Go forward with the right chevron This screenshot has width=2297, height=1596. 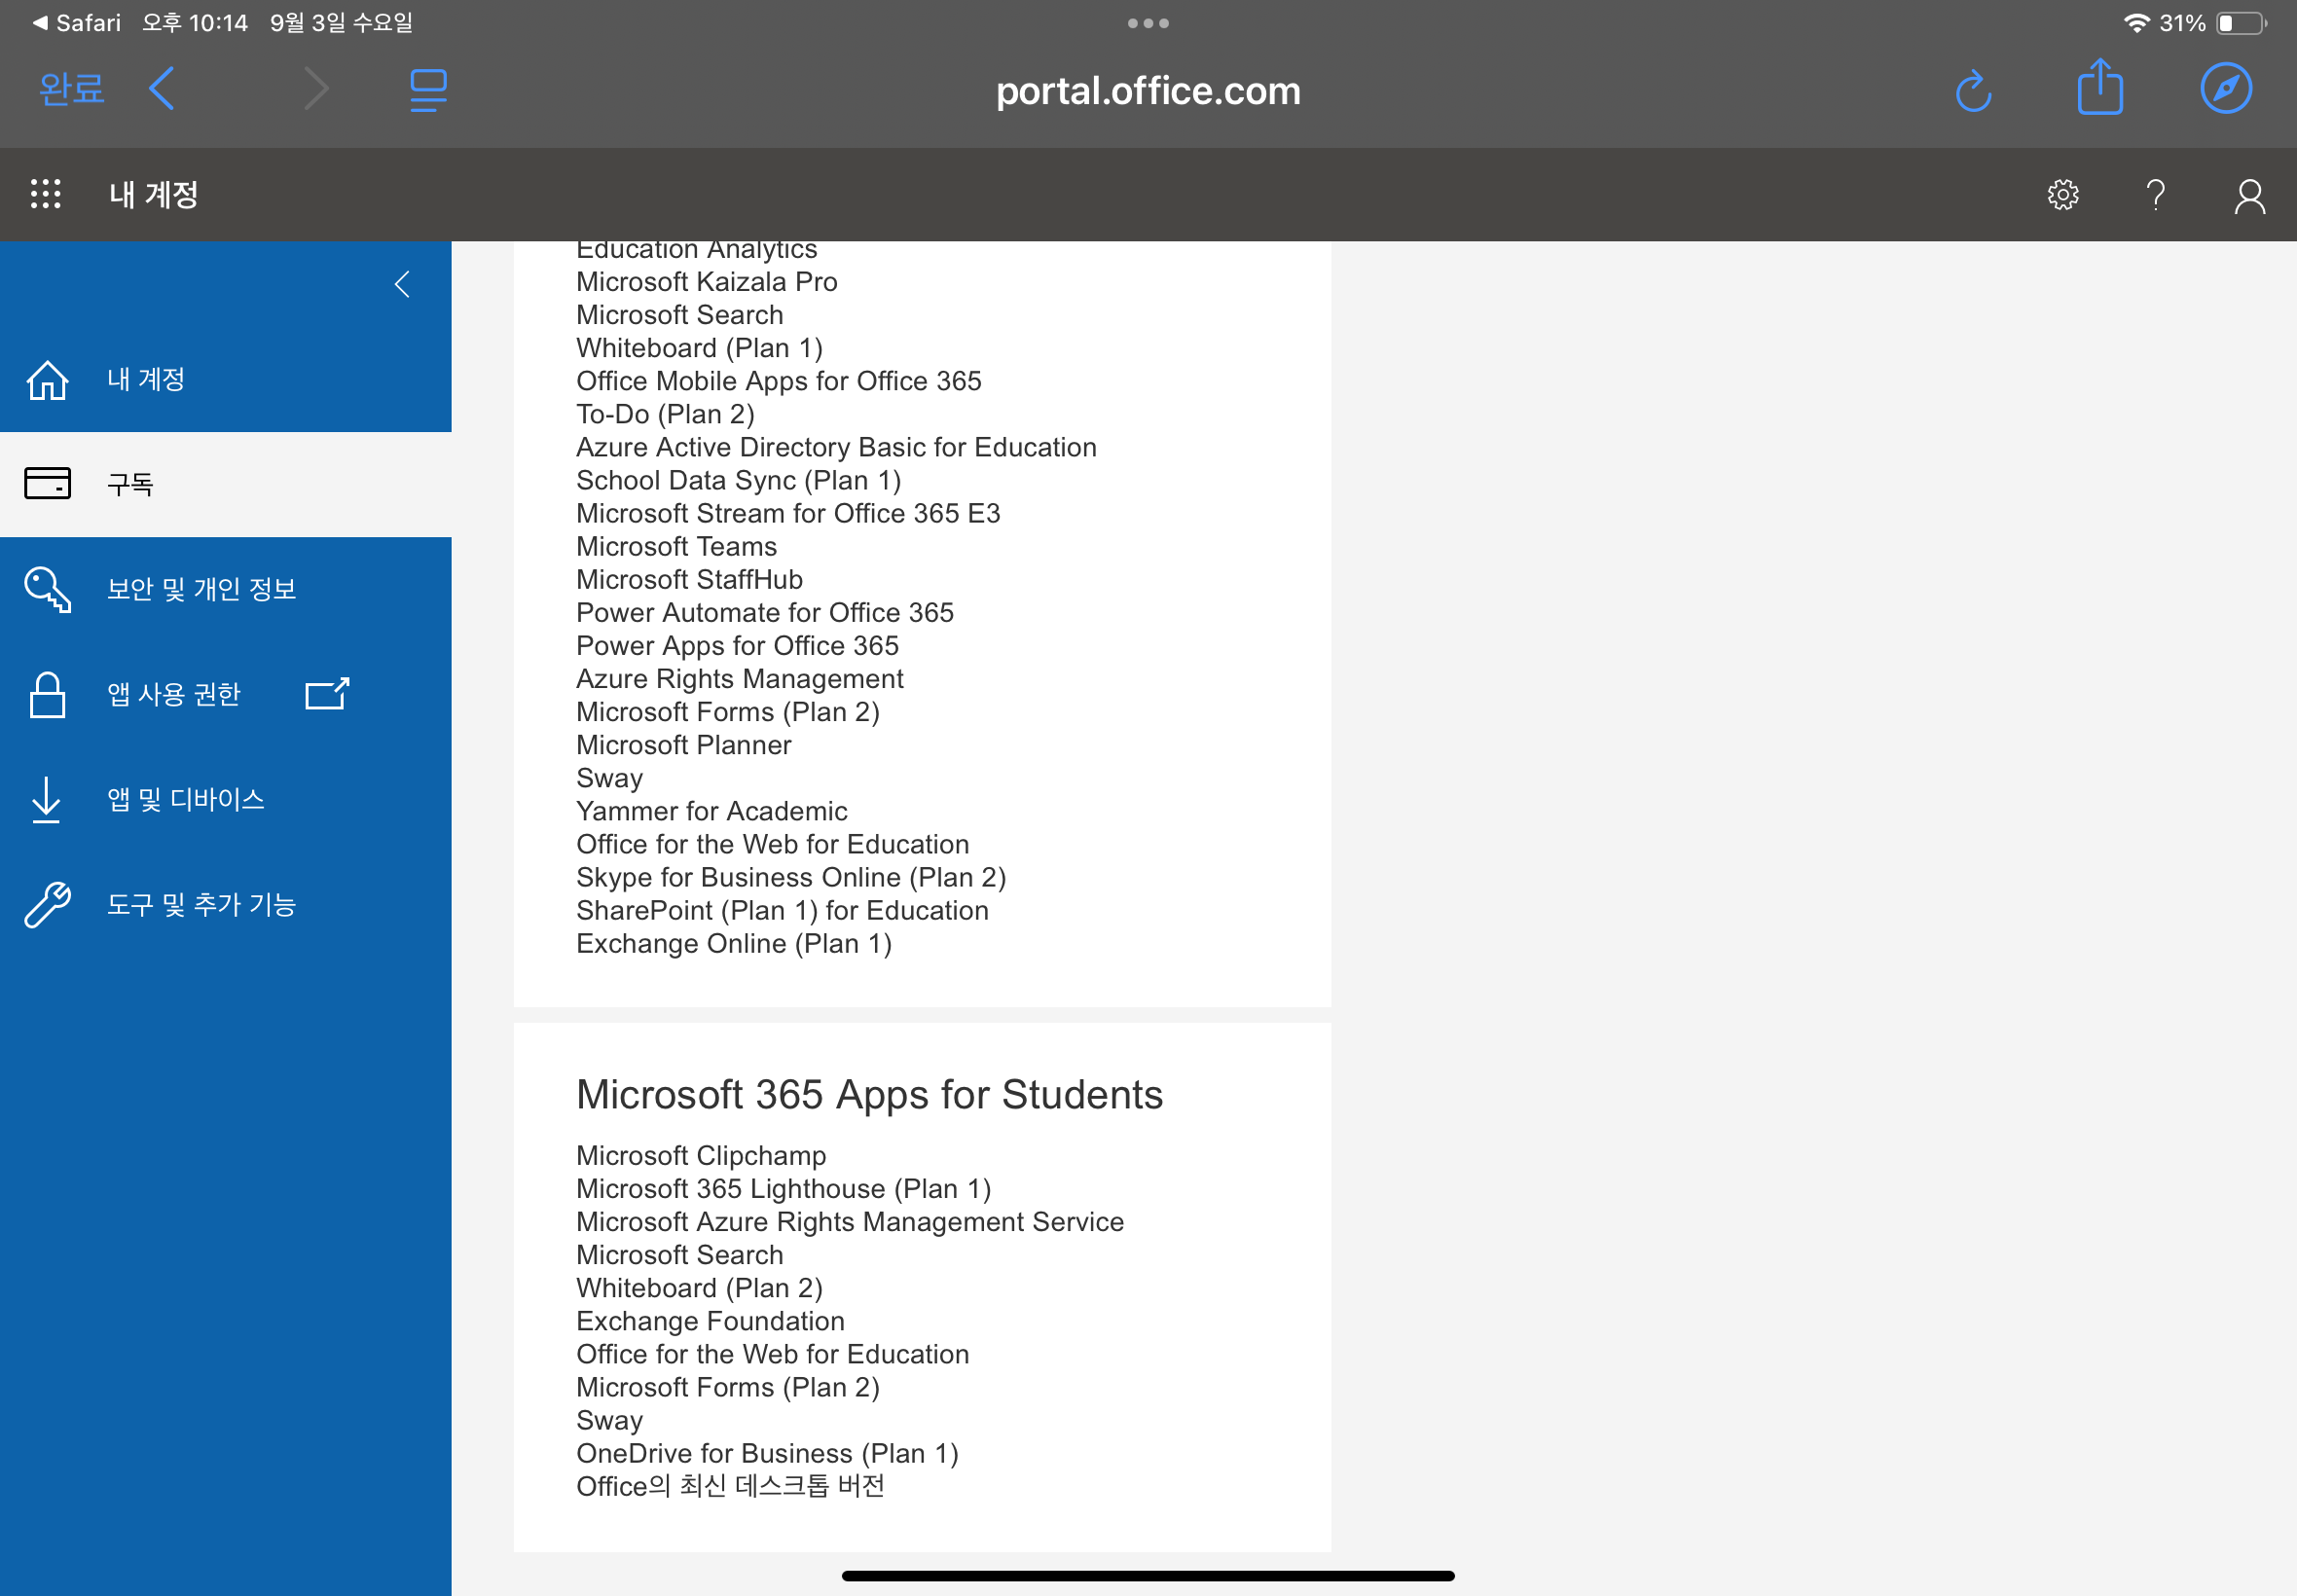316,89
